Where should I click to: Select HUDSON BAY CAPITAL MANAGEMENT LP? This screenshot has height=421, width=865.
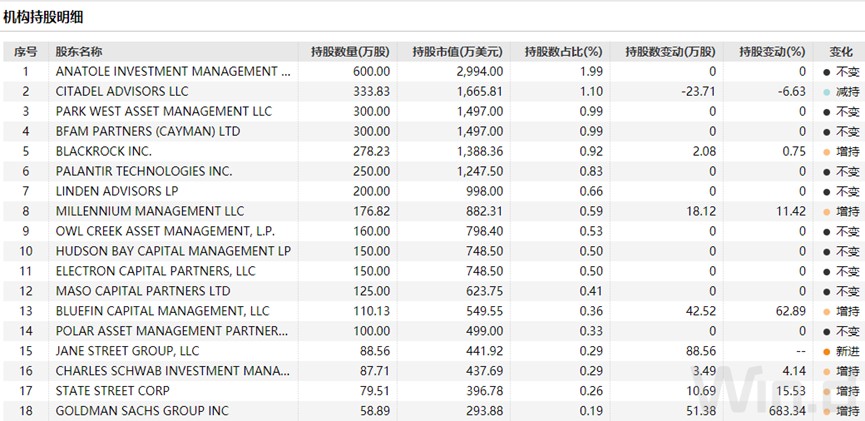173,251
